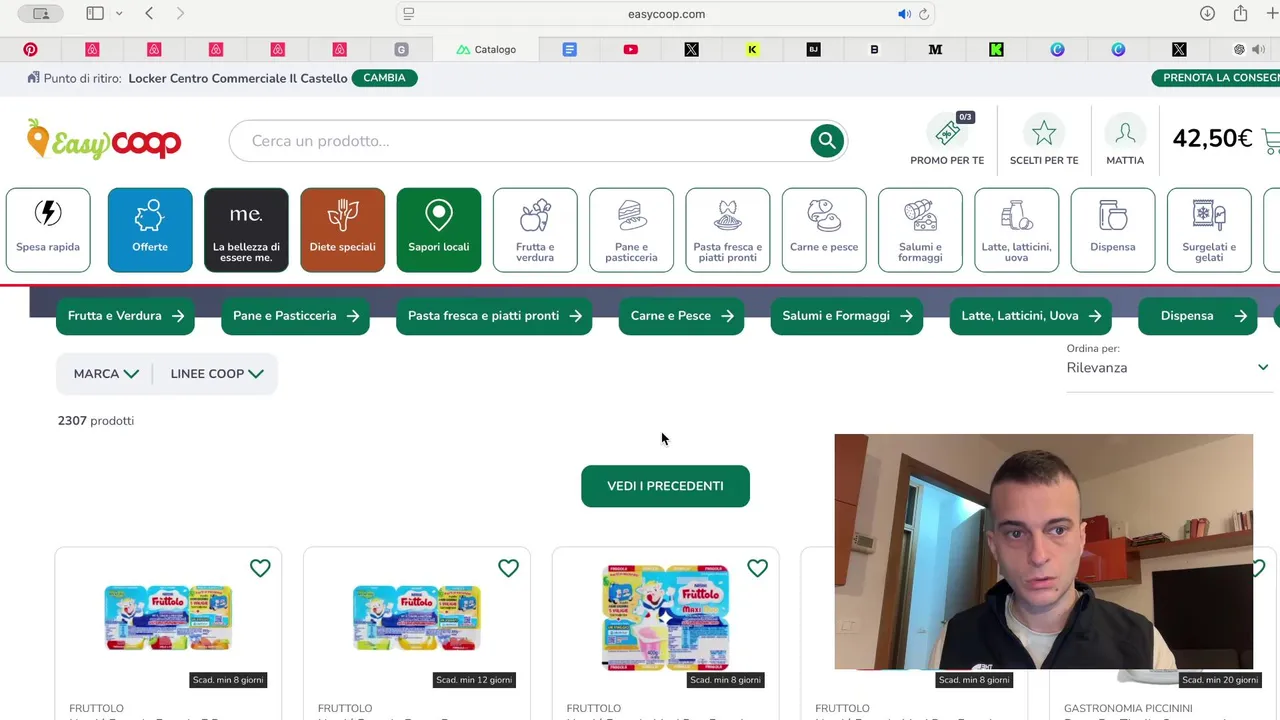Click the green Latte, Latticini, Uova pill
1280x720 pixels.
(x=1030, y=316)
